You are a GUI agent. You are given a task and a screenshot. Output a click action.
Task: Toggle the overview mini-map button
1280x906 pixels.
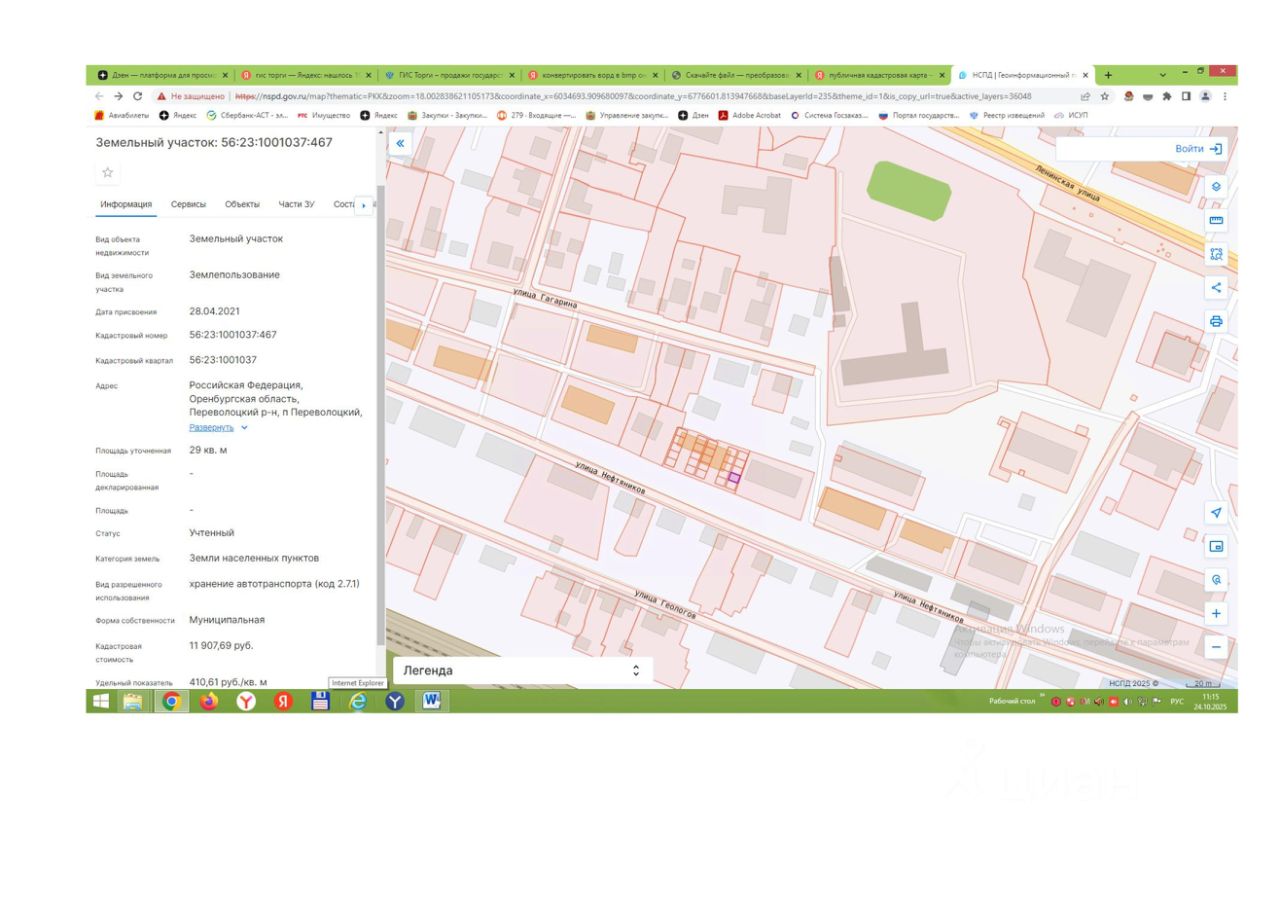click(1216, 546)
